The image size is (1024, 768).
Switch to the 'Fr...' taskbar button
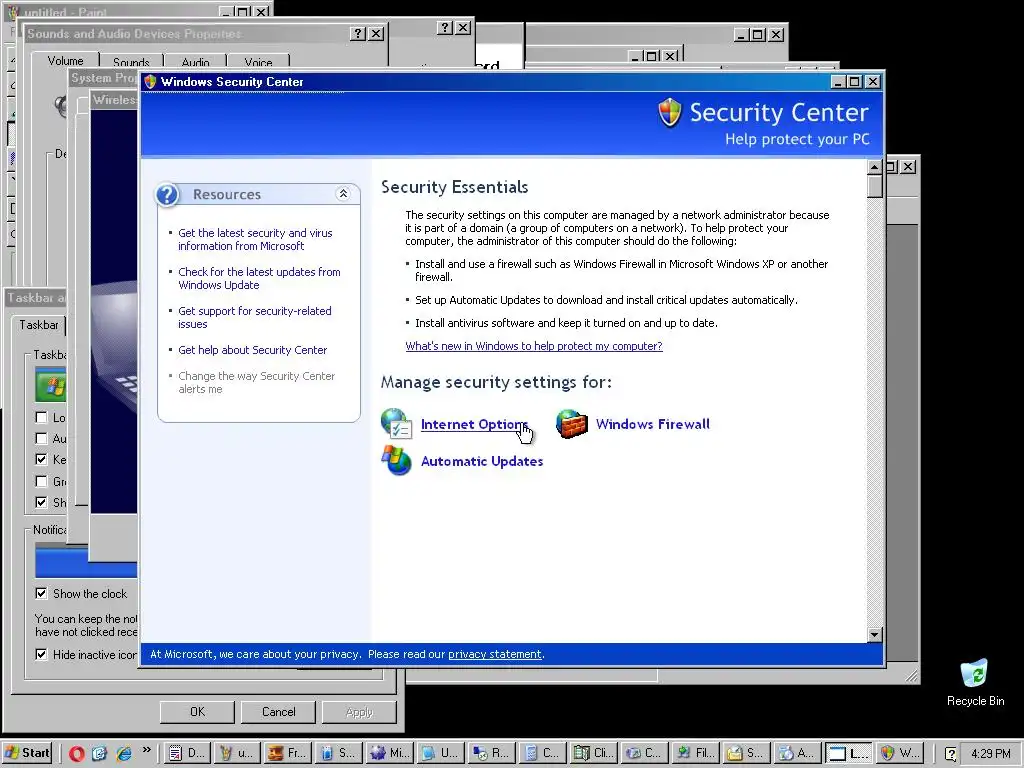coord(287,753)
